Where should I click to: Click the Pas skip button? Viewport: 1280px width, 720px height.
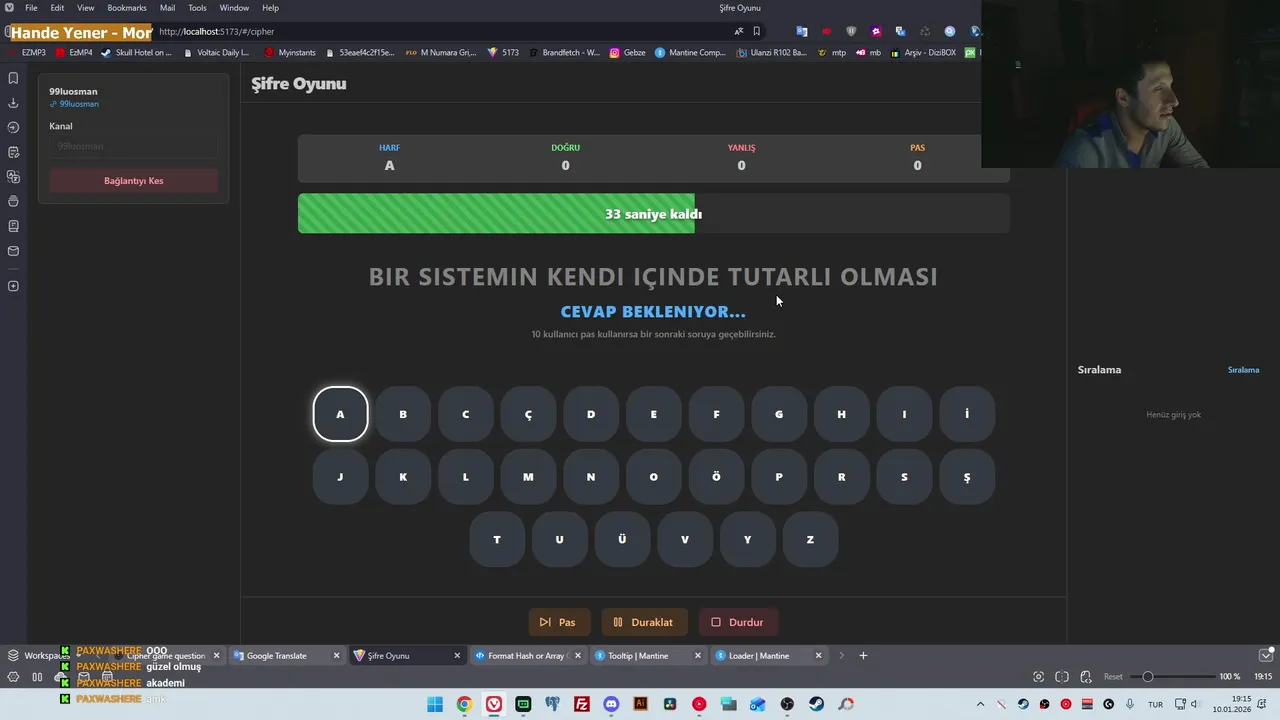pyautogui.click(x=559, y=622)
